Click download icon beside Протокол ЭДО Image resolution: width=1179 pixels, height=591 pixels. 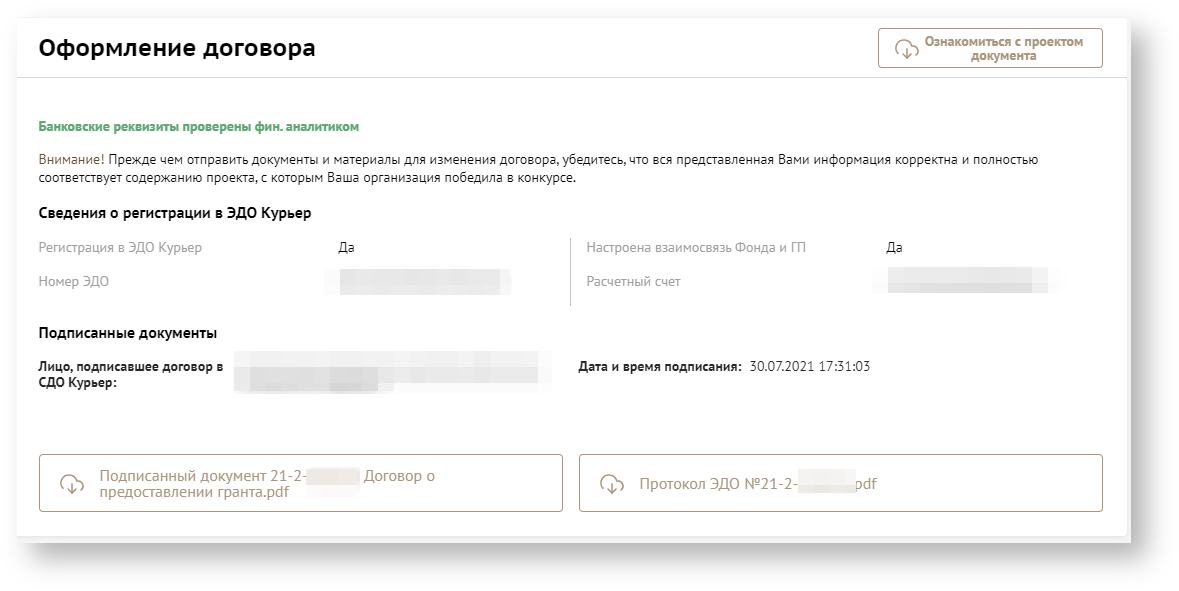tap(612, 484)
